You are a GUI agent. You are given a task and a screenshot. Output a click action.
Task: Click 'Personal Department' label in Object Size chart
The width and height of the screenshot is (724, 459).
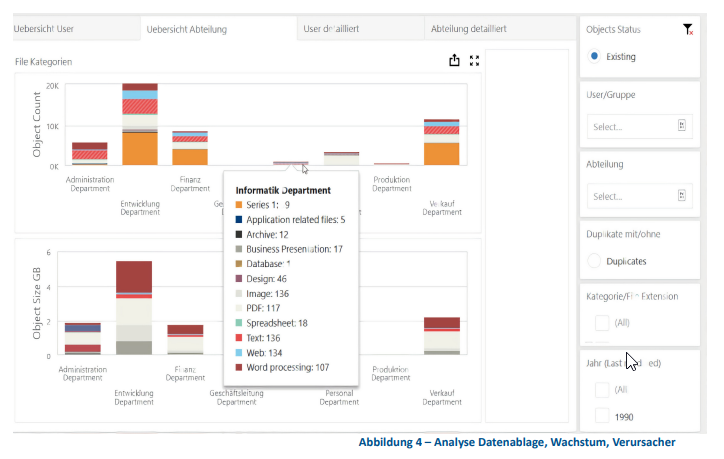point(339,398)
